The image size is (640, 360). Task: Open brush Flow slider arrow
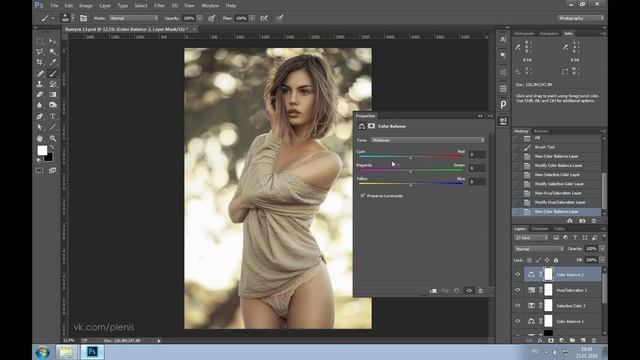click(252, 18)
